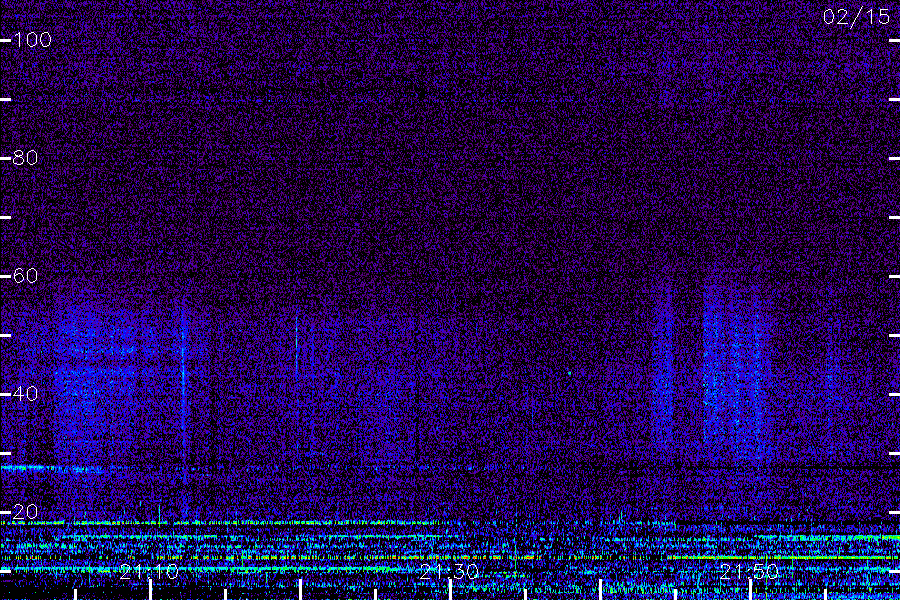
Task: Select the "60" frequency axis label
Action: [x=25, y=276]
